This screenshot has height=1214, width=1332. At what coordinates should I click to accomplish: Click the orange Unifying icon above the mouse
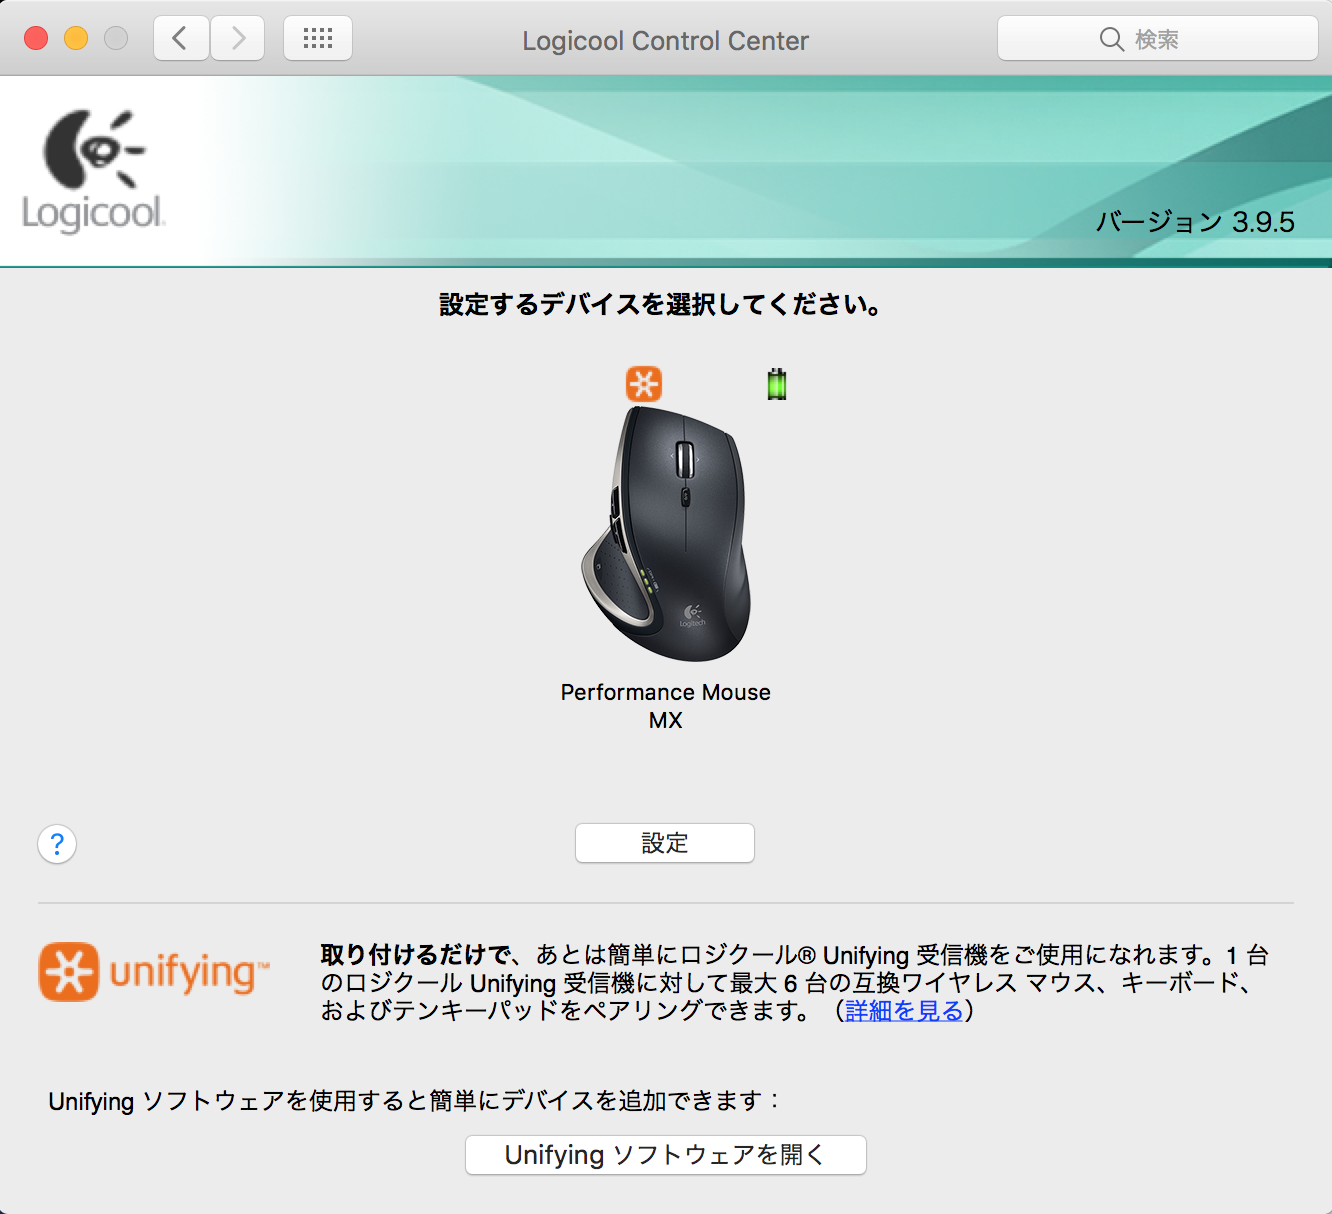pyautogui.click(x=644, y=384)
